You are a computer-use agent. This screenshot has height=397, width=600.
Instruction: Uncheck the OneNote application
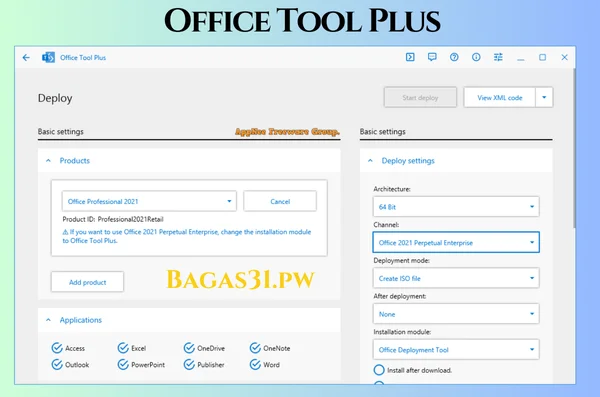[255, 348]
